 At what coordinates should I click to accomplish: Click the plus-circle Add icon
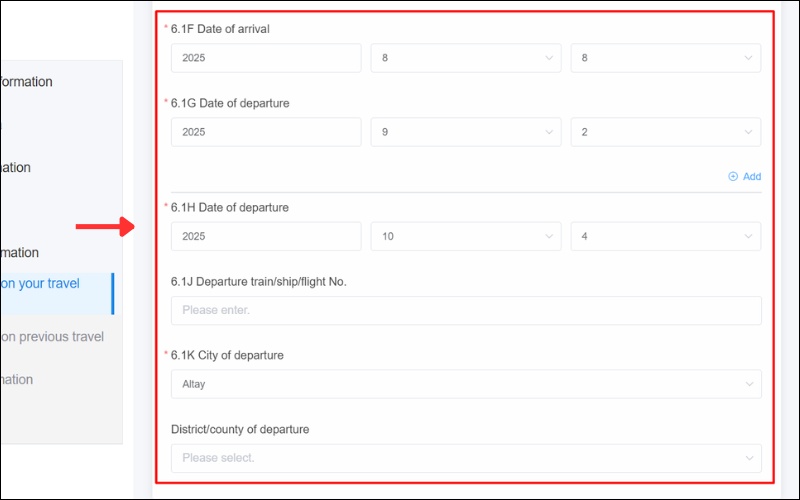pos(733,176)
